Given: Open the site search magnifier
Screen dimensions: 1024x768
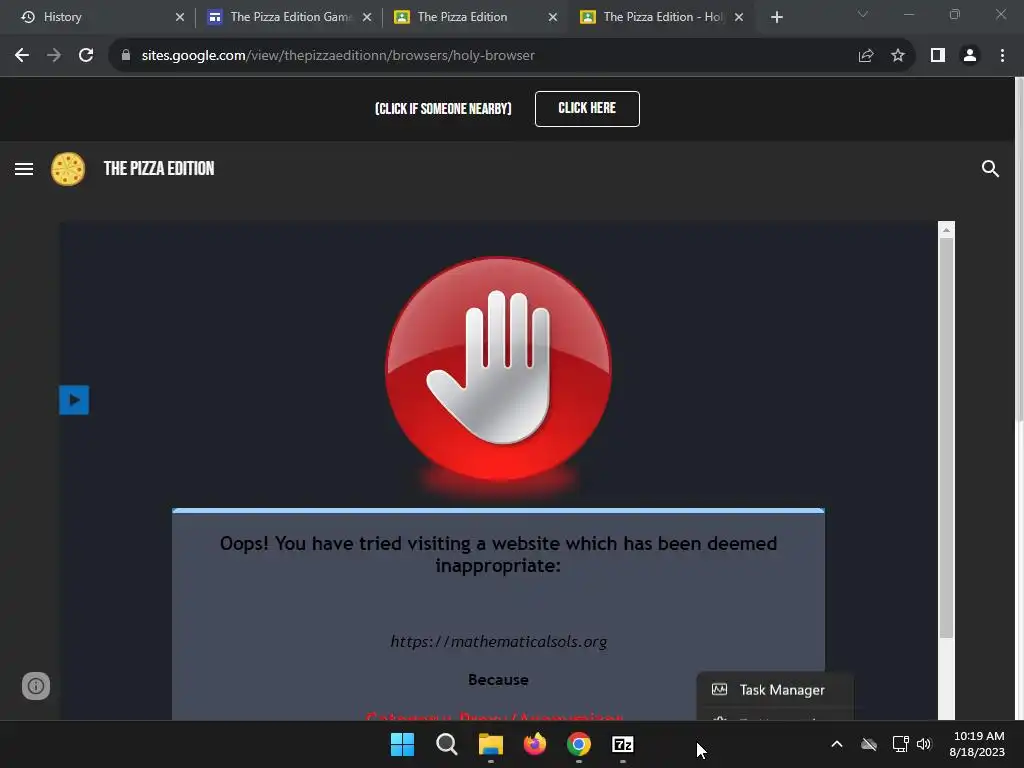Looking at the screenshot, I should [990, 169].
